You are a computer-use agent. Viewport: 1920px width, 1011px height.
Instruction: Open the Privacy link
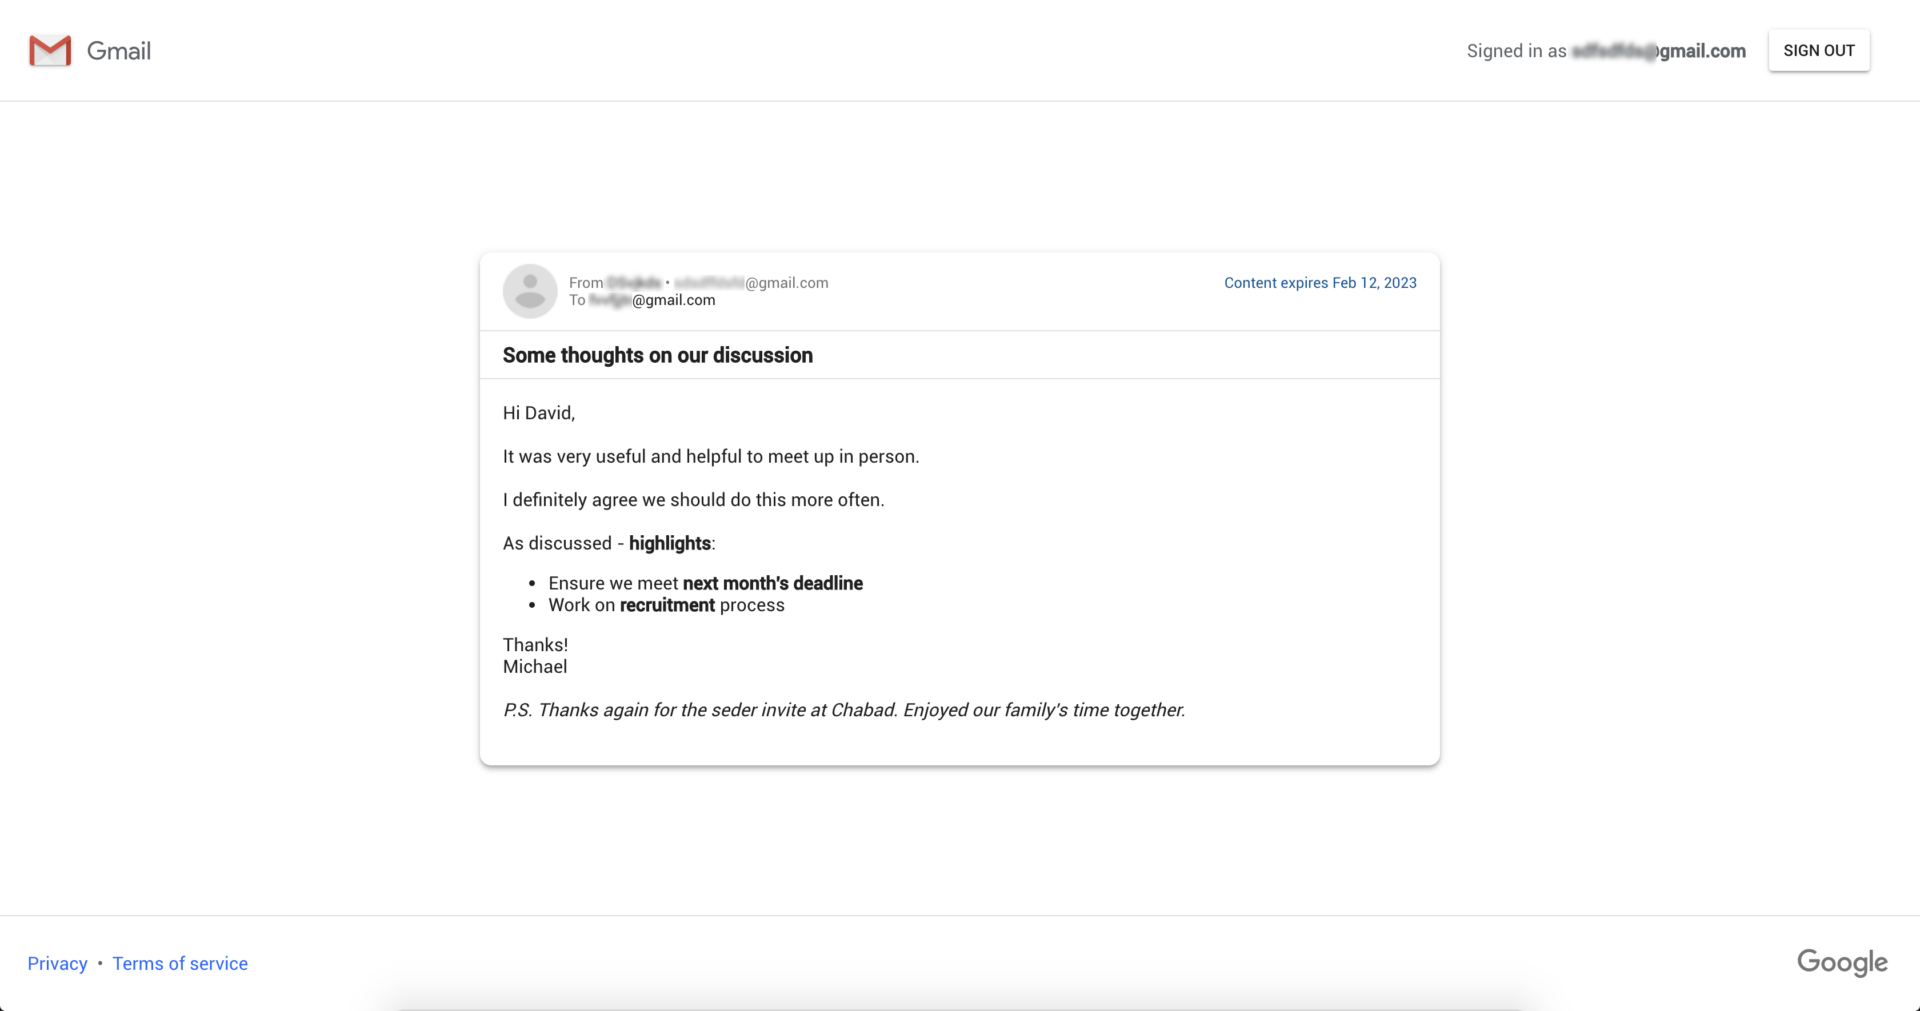click(x=57, y=963)
